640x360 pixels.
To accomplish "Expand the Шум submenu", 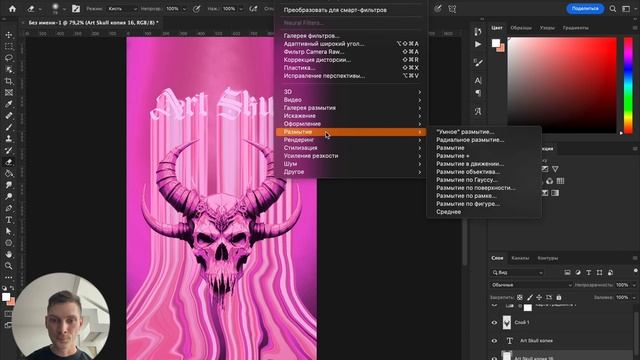I will click(351, 164).
